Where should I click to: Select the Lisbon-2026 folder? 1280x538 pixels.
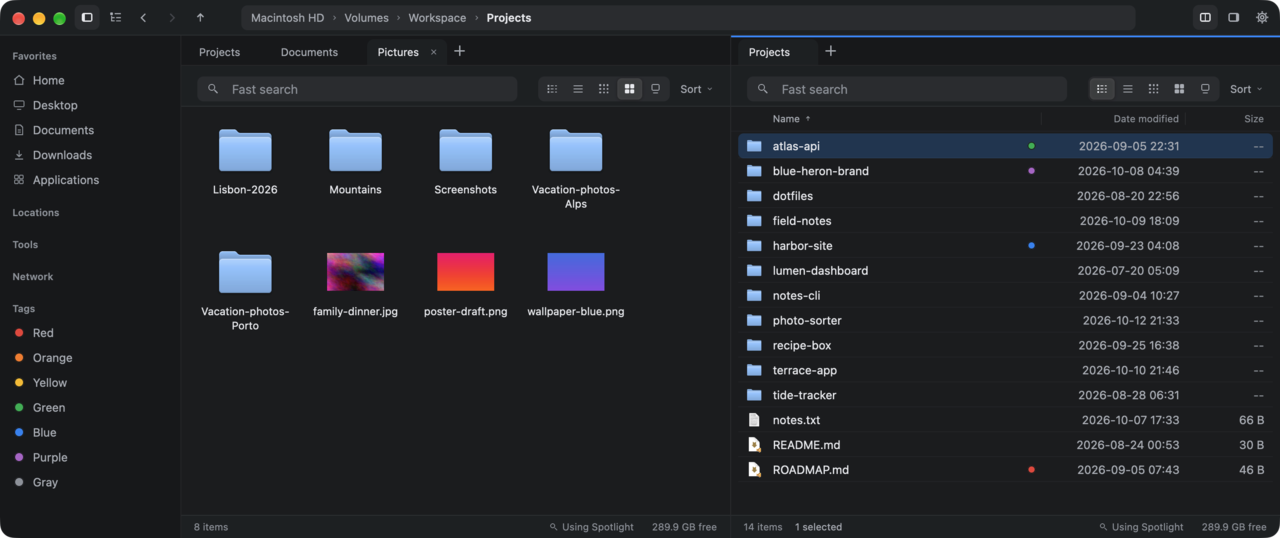pyautogui.click(x=245, y=161)
